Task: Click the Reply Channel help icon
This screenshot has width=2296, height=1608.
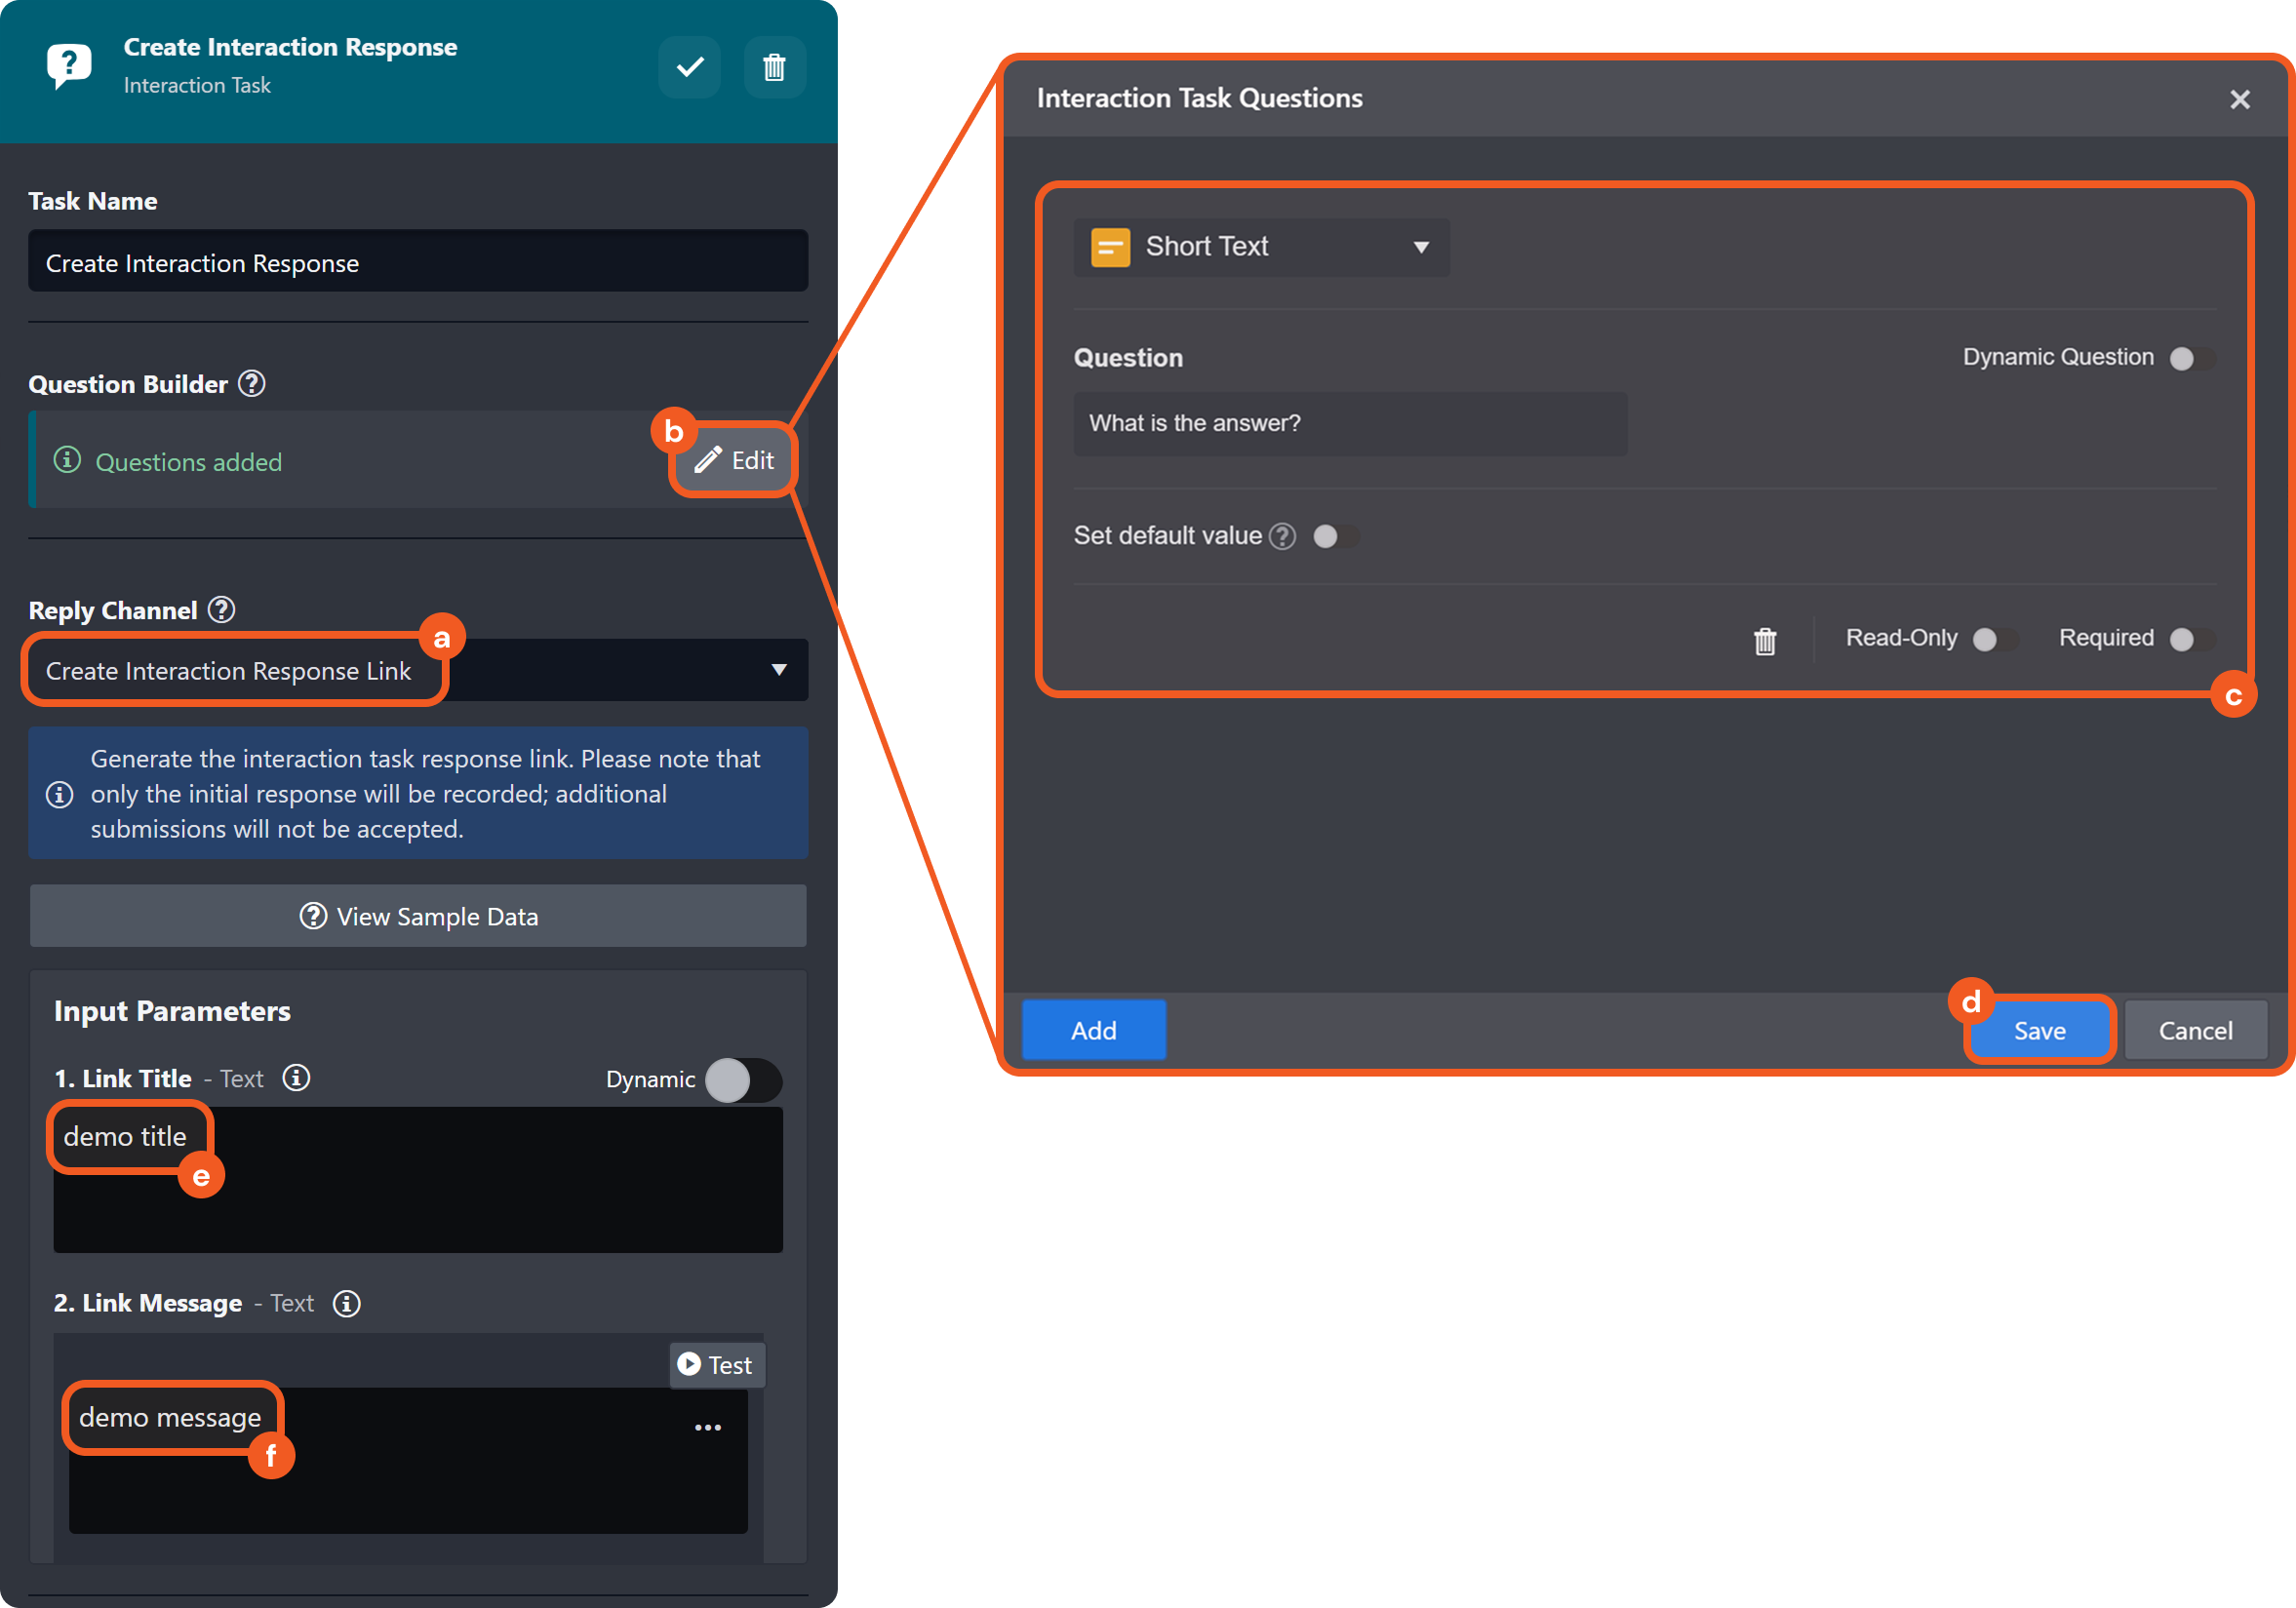Action: point(222,610)
